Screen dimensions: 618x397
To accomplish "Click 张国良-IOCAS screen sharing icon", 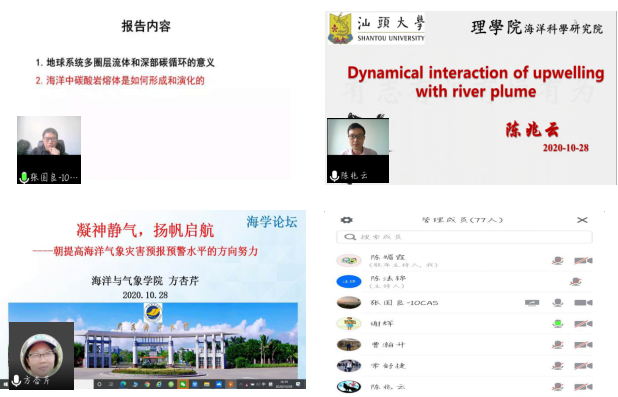I will click(x=532, y=302).
